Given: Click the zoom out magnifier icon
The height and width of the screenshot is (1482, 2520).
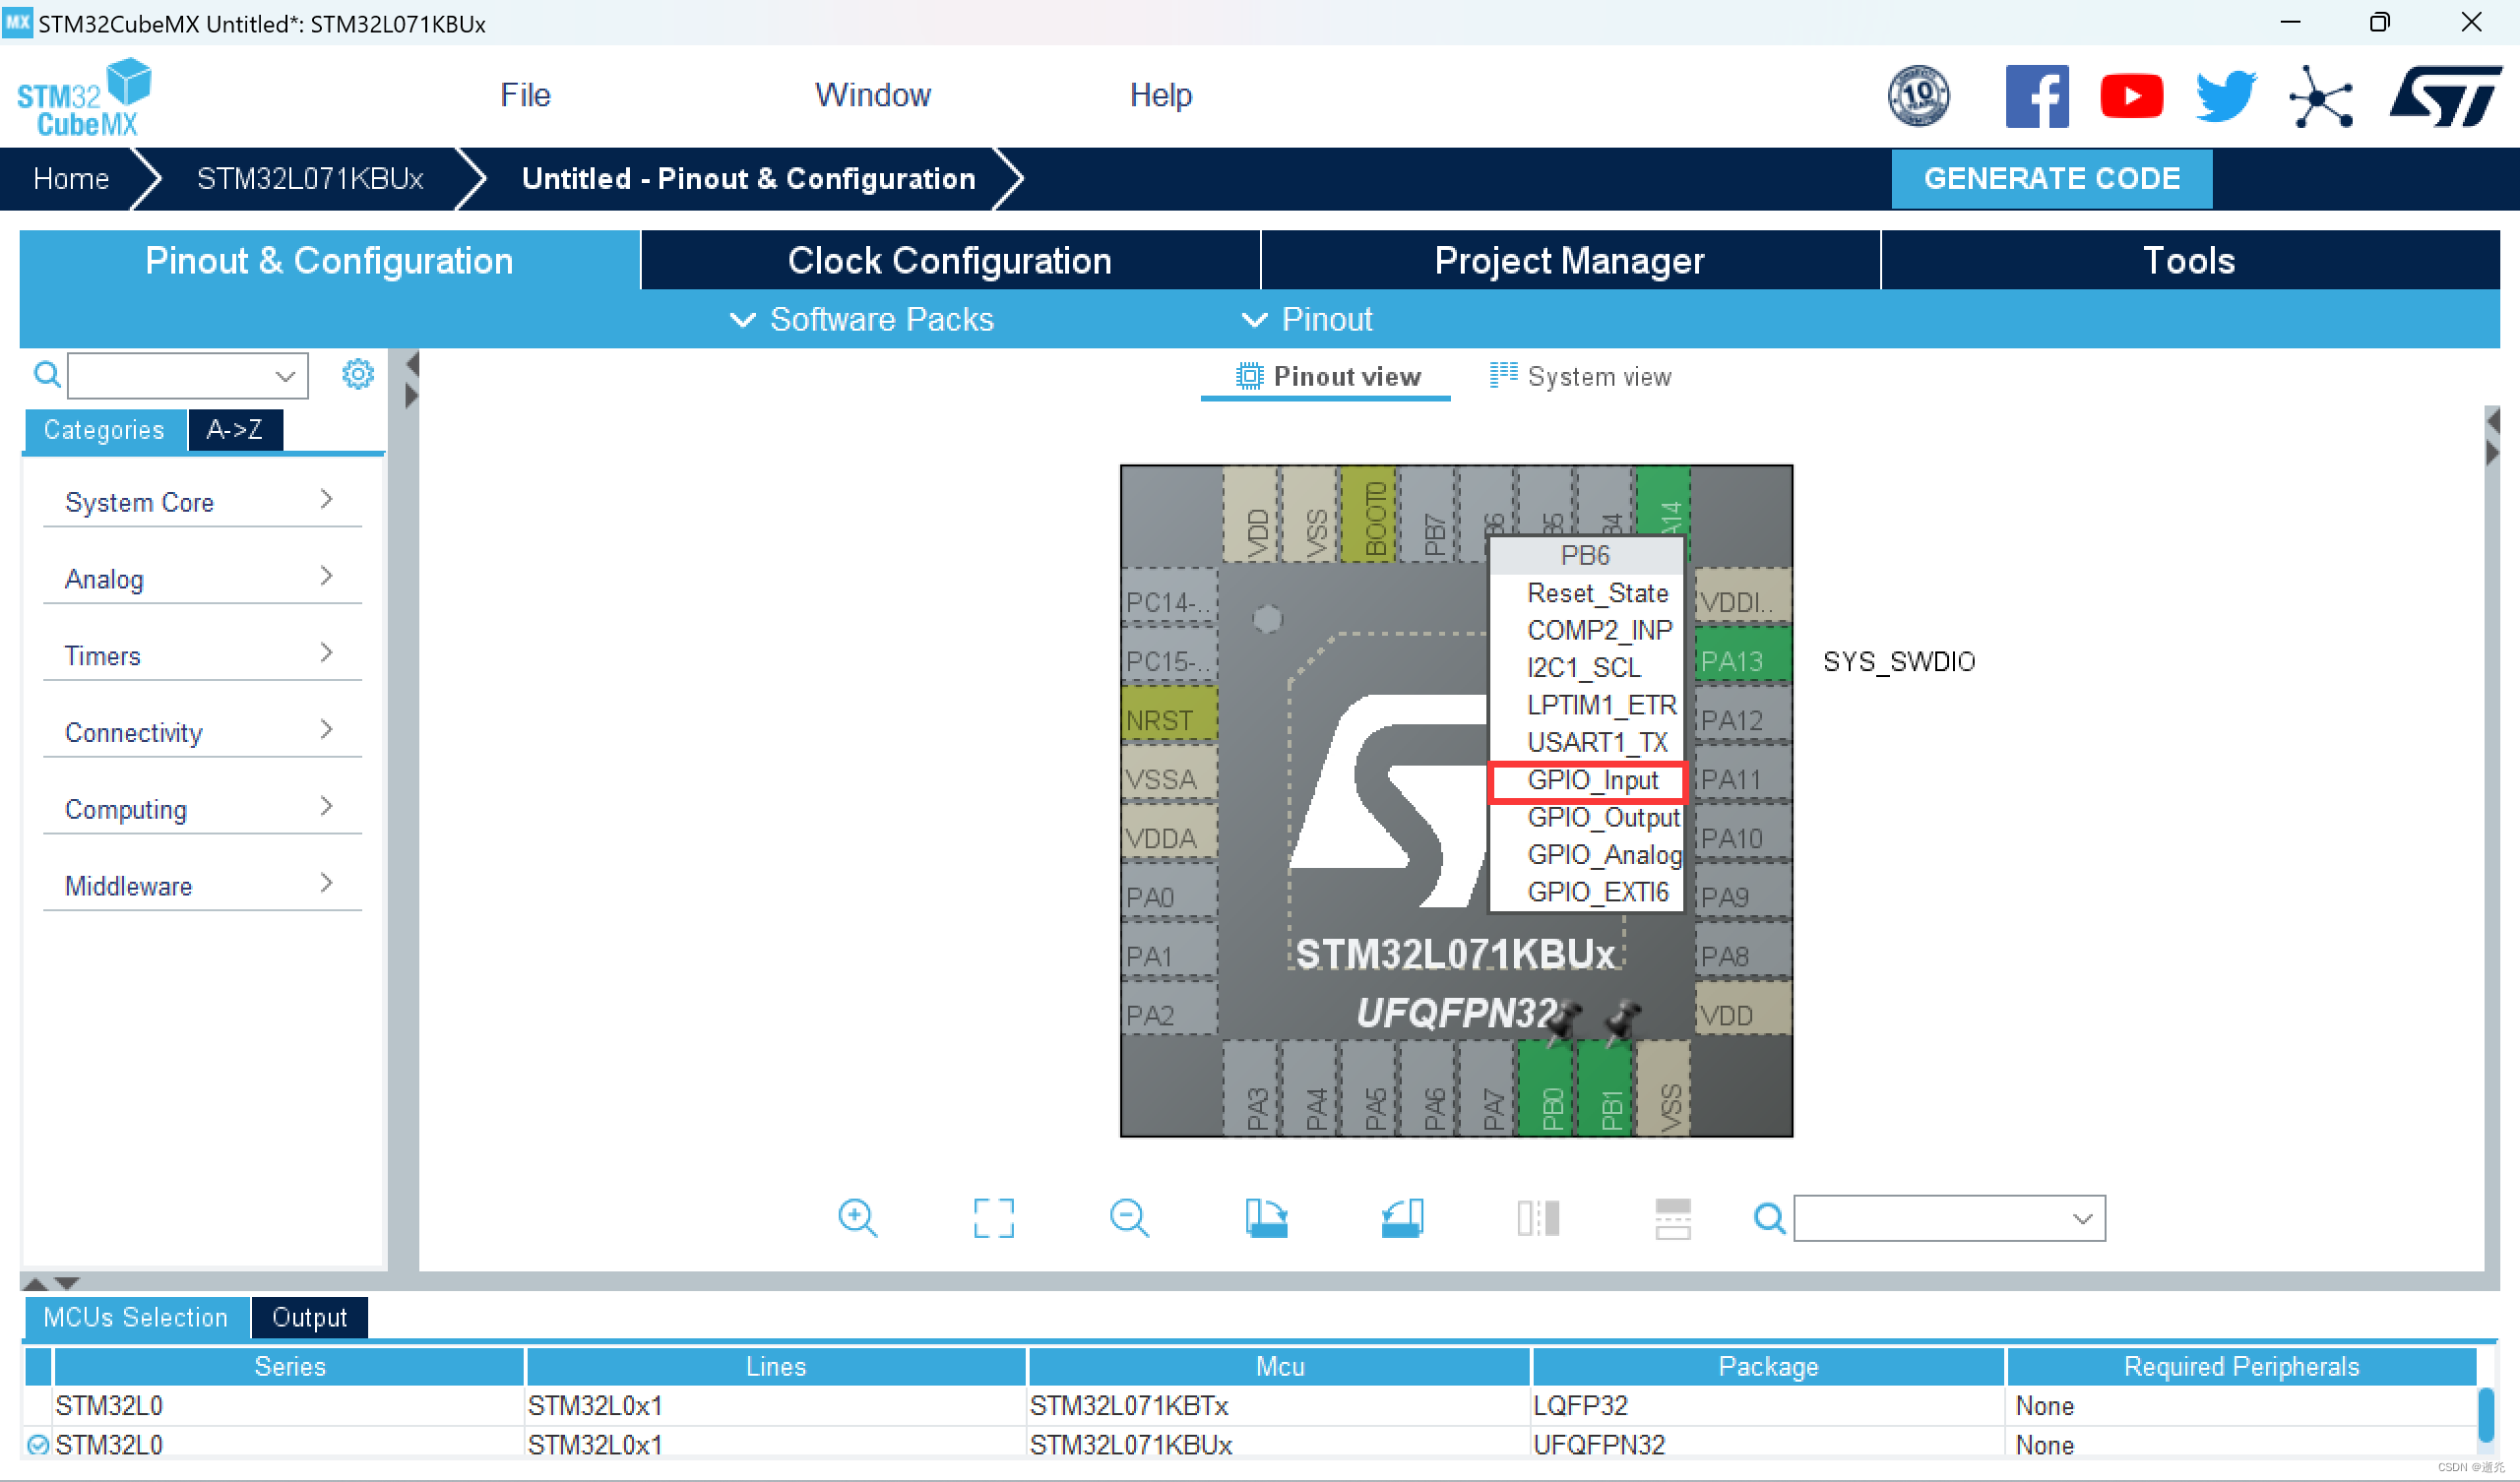Looking at the screenshot, I should click(1129, 1217).
